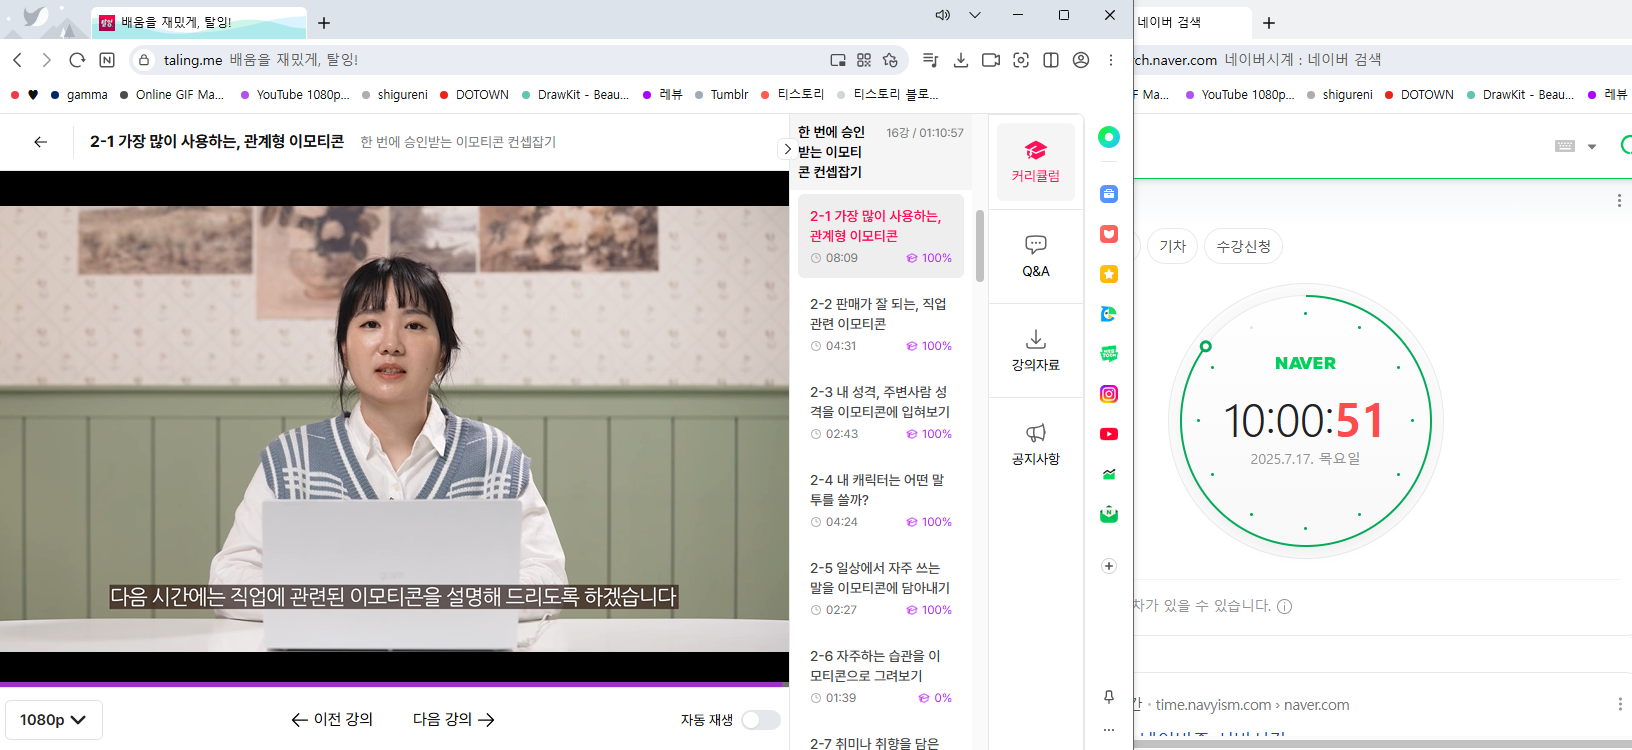This screenshot has width=1632, height=750.
Task: Open sidebar more options ellipsis
Action: (1109, 730)
